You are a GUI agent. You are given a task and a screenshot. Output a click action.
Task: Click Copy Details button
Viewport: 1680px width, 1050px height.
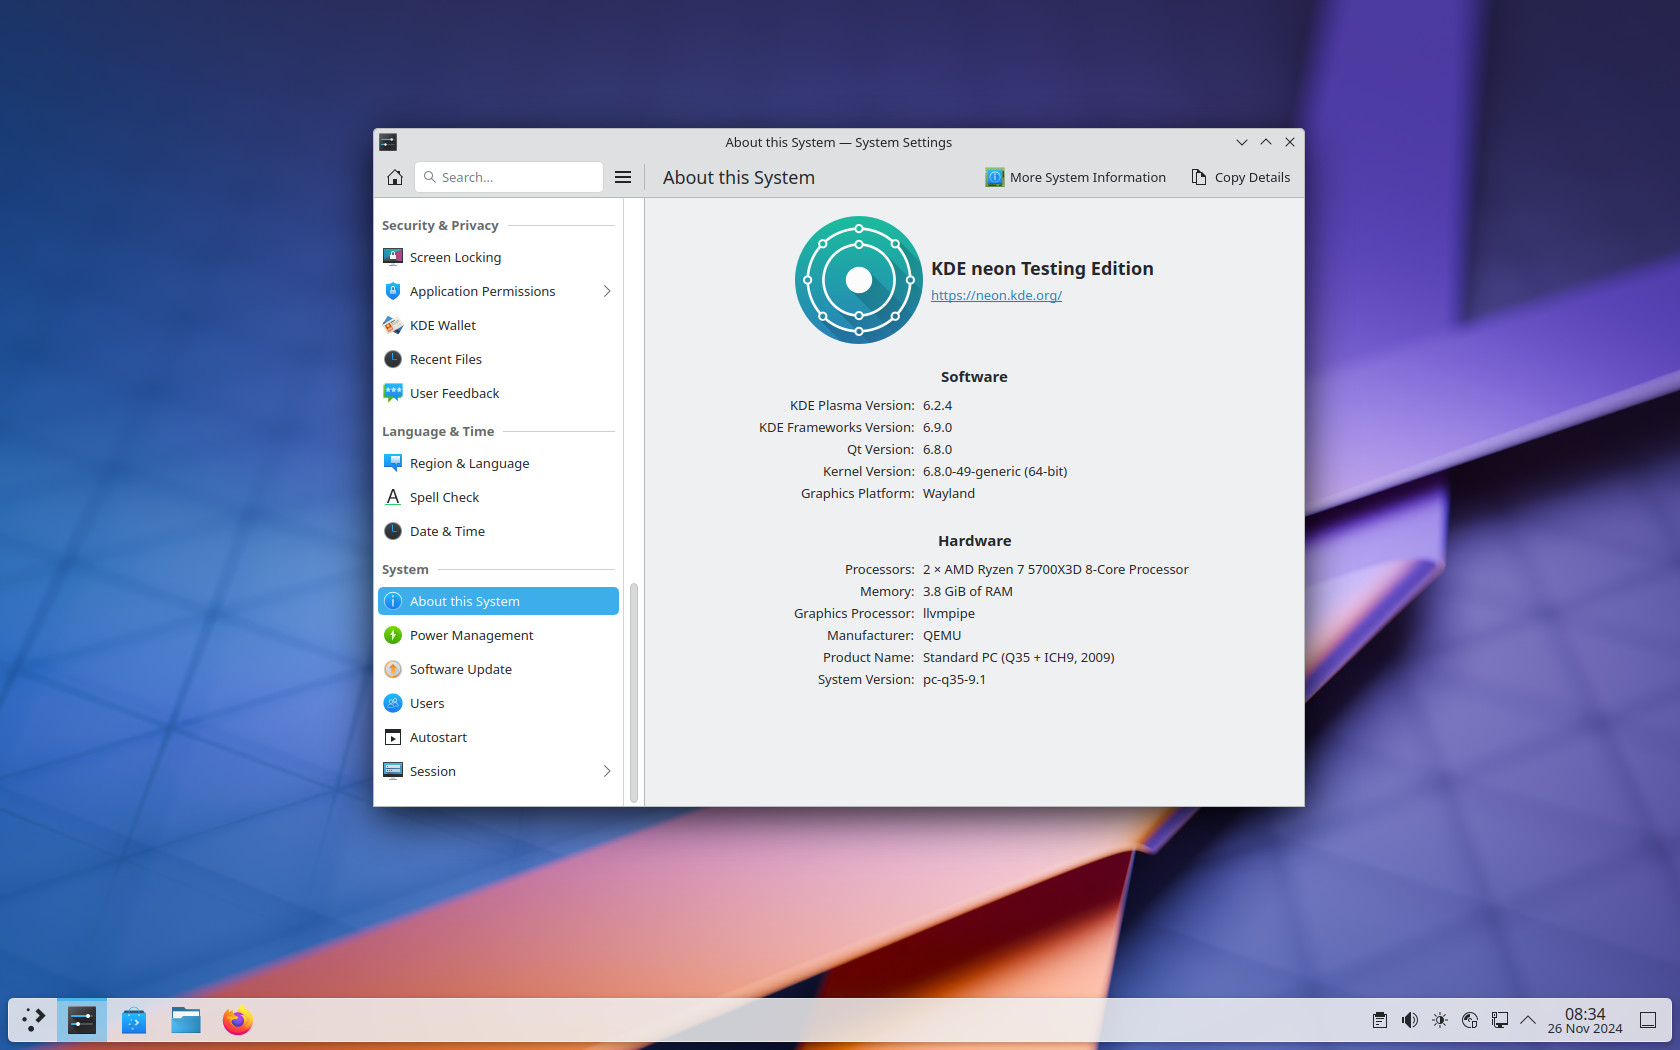tap(1240, 177)
